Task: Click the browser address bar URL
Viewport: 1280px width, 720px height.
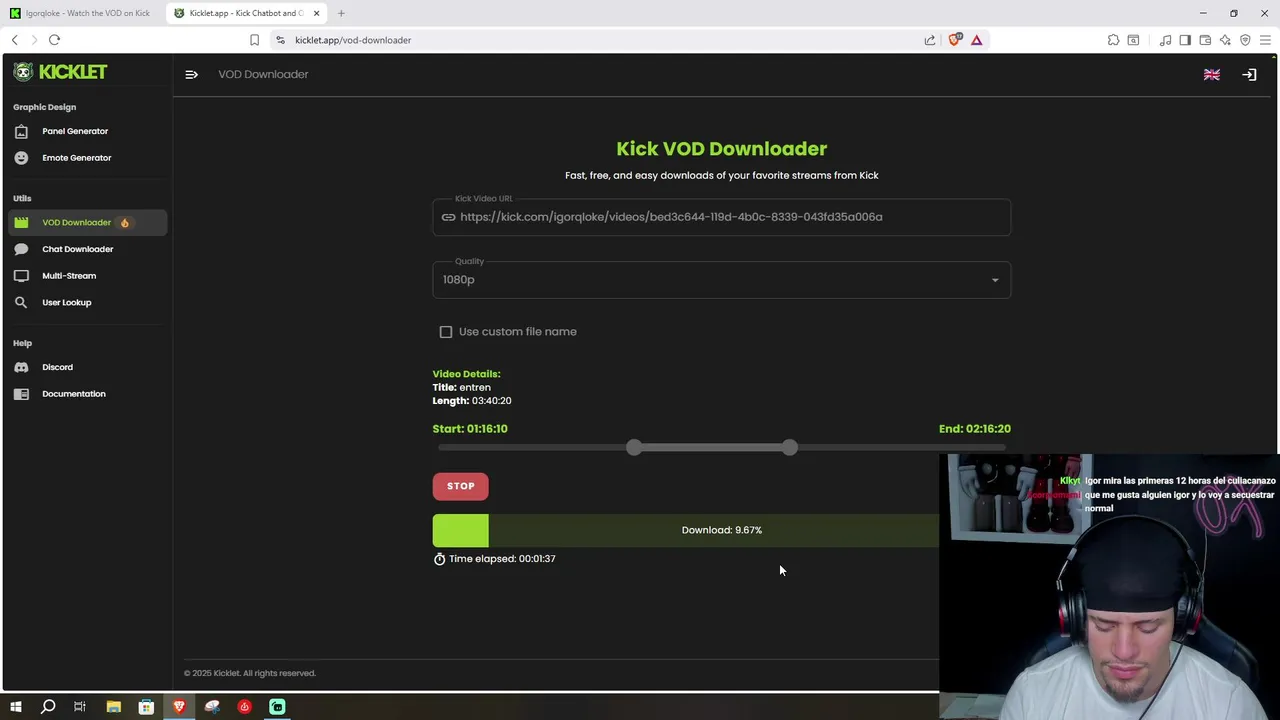Action: pyautogui.click(x=353, y=40)
